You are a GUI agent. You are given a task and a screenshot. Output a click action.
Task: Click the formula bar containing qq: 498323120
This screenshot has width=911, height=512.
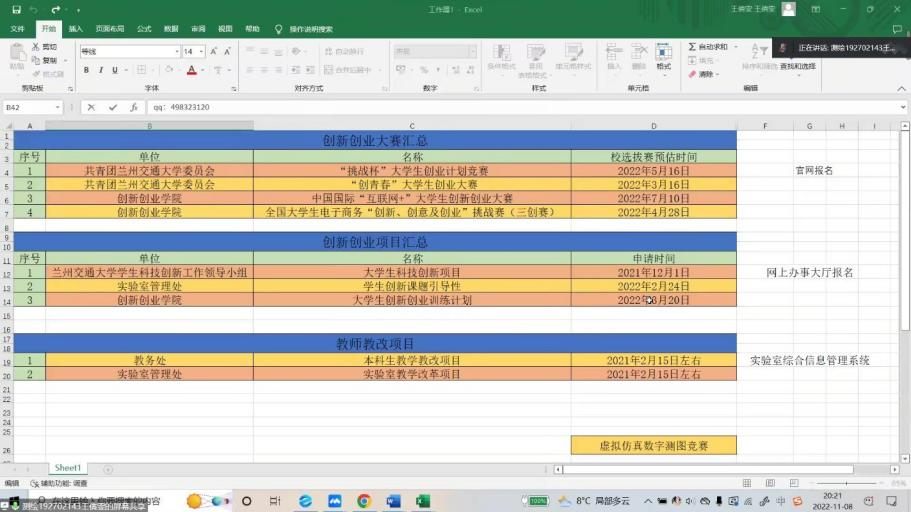tap(500, 107)
